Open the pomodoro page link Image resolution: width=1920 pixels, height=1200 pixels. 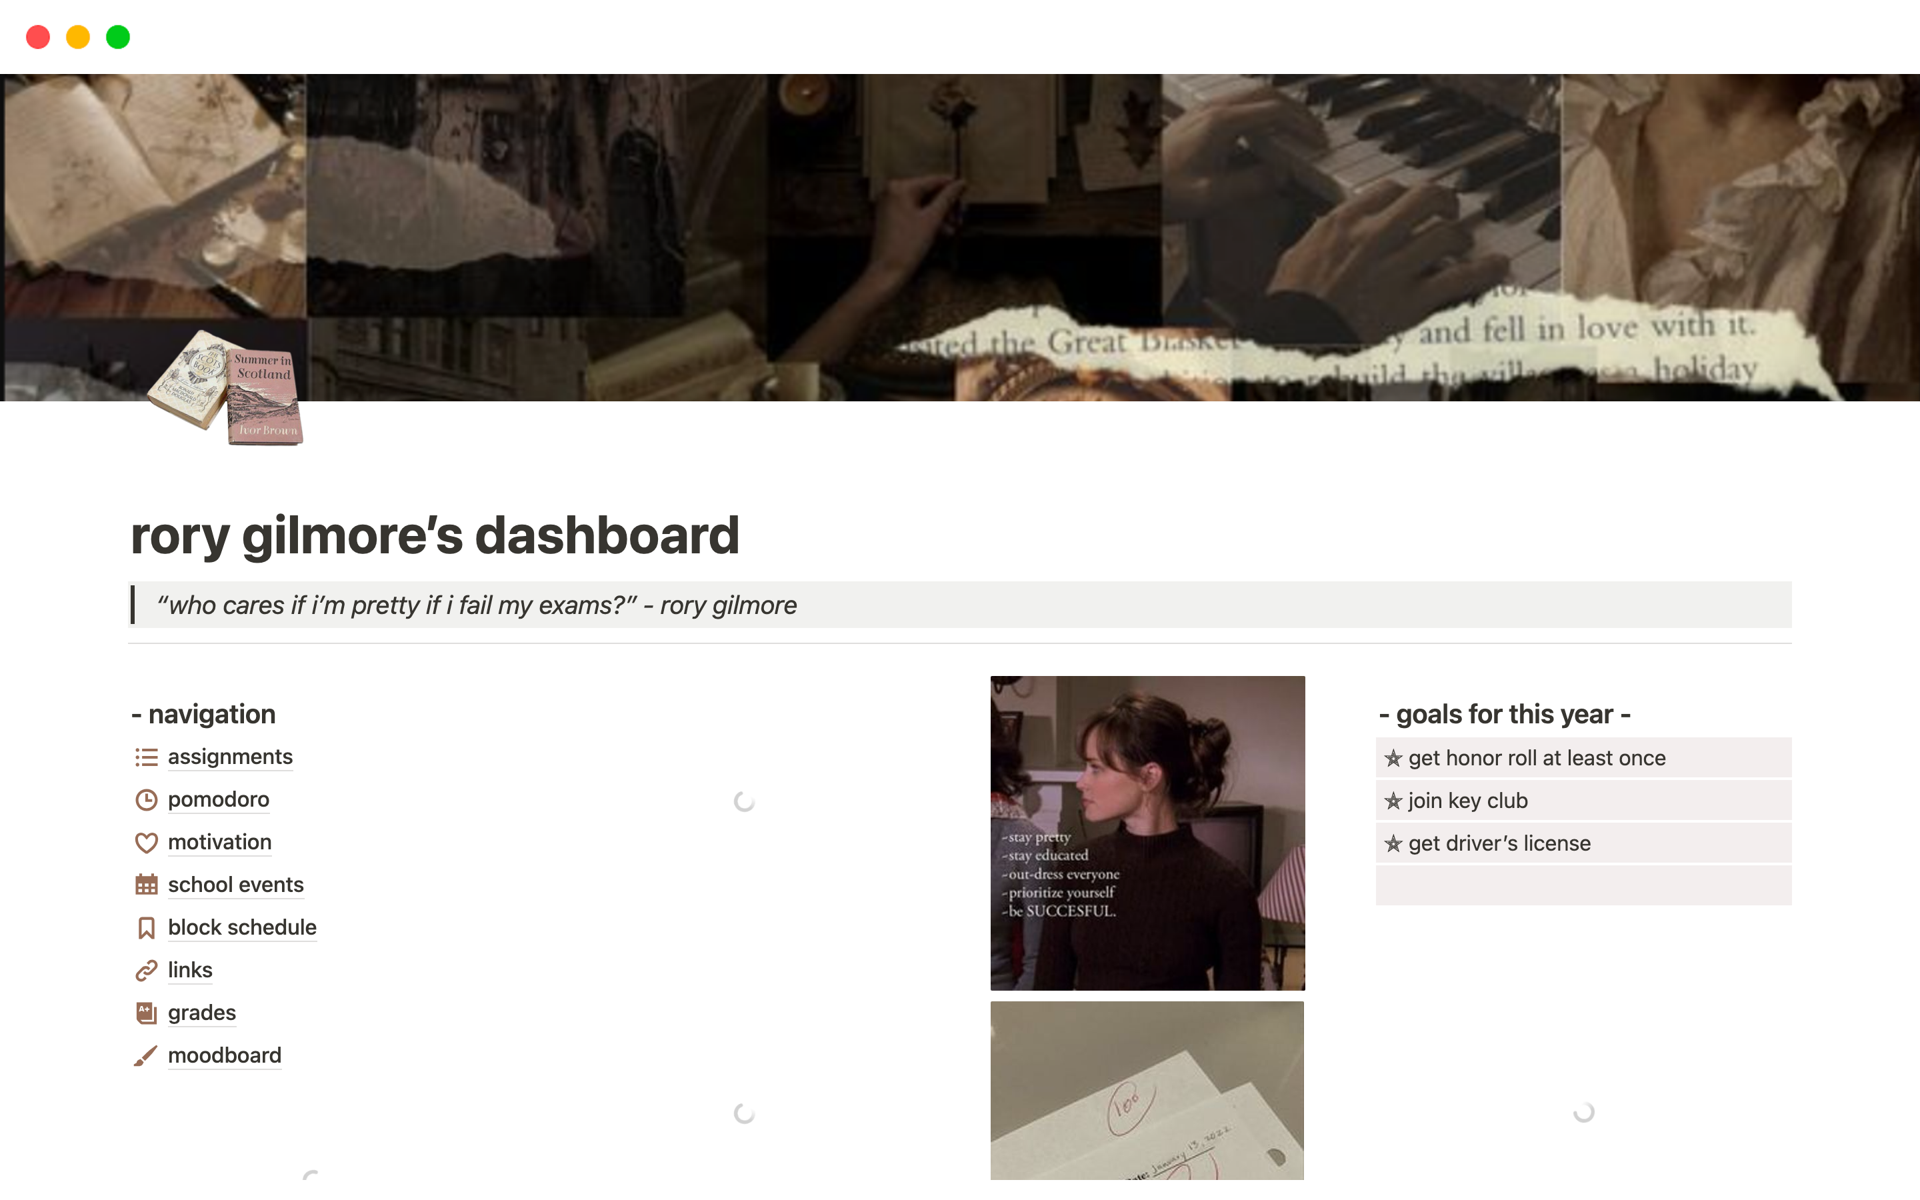tap(218, 800)
